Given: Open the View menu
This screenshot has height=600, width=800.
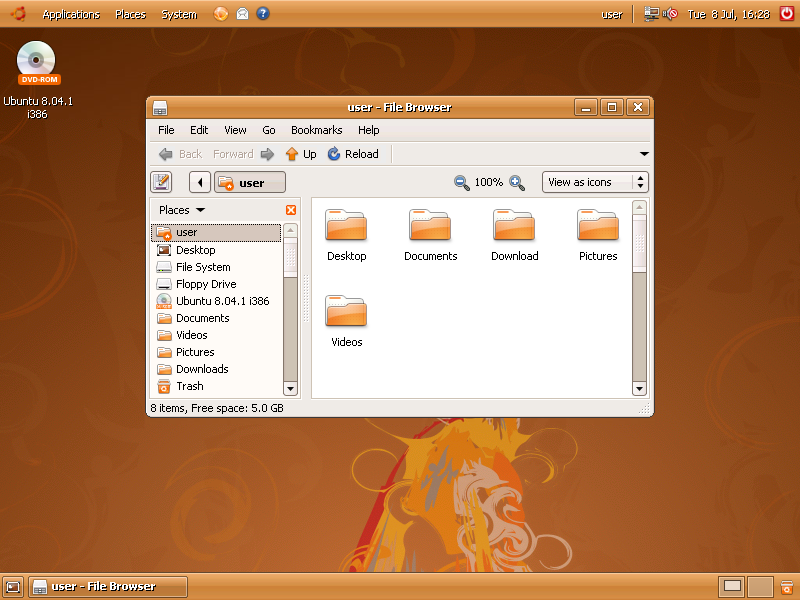Looking at the screenshot, I should pyautogui.click(x=235, y=130).
